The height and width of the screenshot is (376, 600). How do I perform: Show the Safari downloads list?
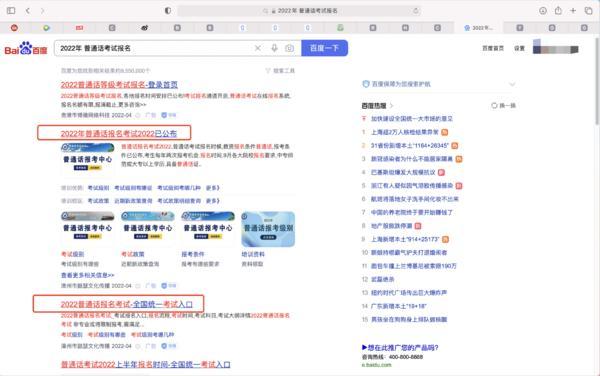click(543, 11)
